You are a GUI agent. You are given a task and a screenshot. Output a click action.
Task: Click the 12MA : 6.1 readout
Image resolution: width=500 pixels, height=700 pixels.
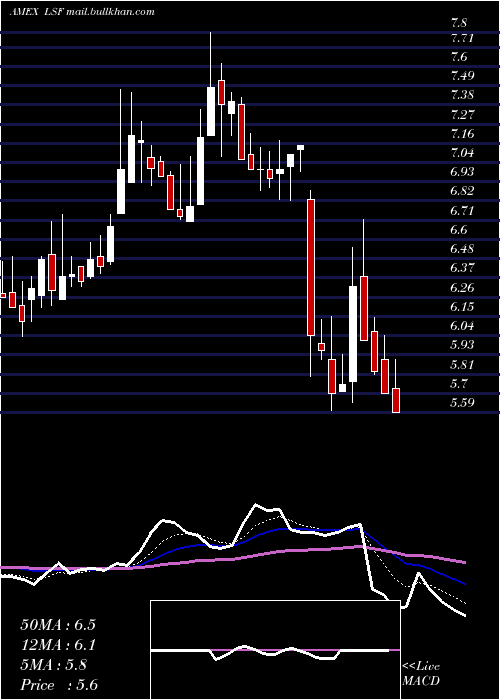pyautogui.click(x=58, y=645)
